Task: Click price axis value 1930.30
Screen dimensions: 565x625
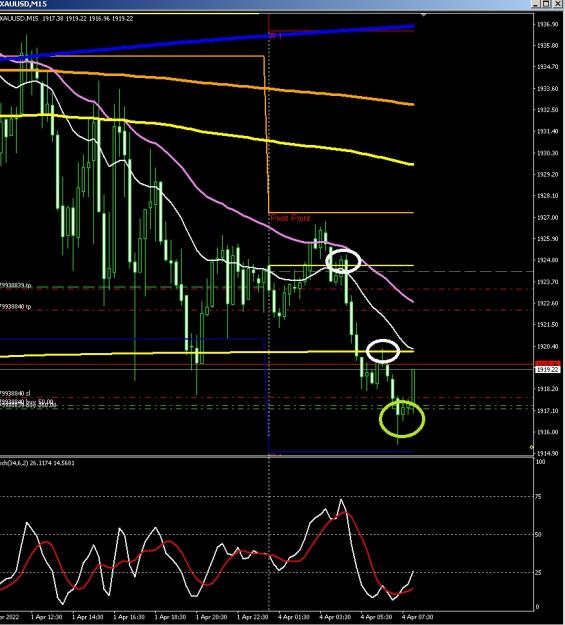Action: [547, 153]
